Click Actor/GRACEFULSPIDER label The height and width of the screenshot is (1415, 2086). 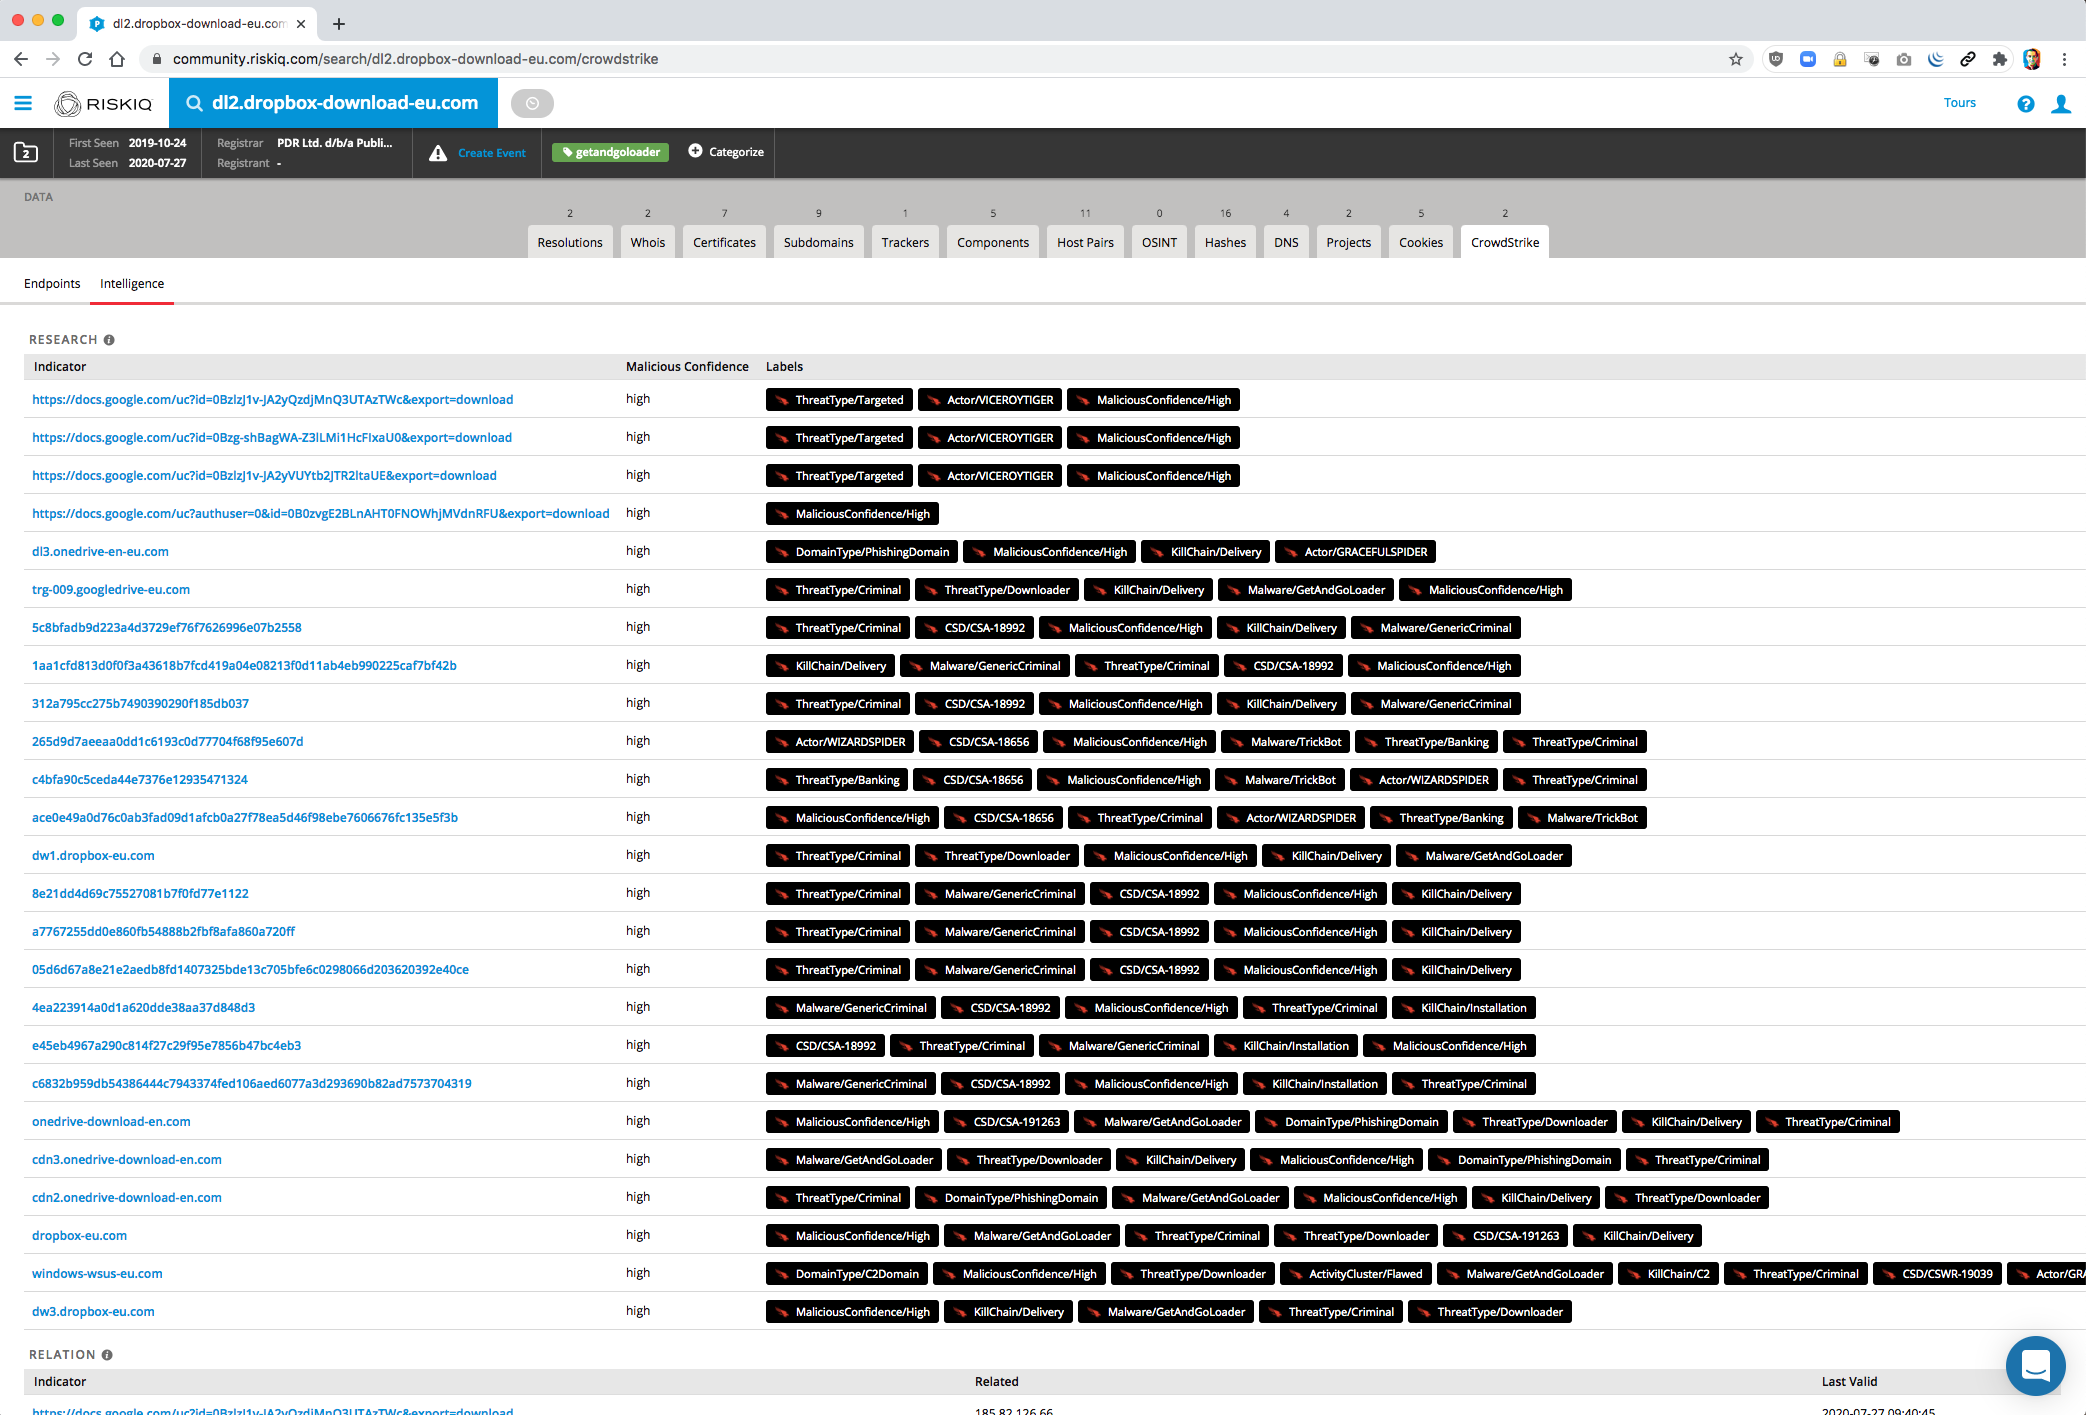pyautogui.click(x=1355, y=552)
